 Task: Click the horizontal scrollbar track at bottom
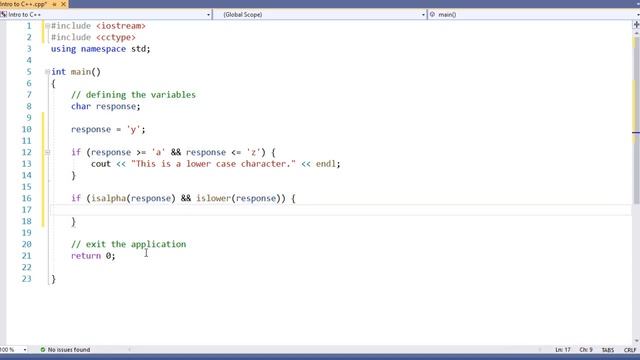tap(334, 350)
